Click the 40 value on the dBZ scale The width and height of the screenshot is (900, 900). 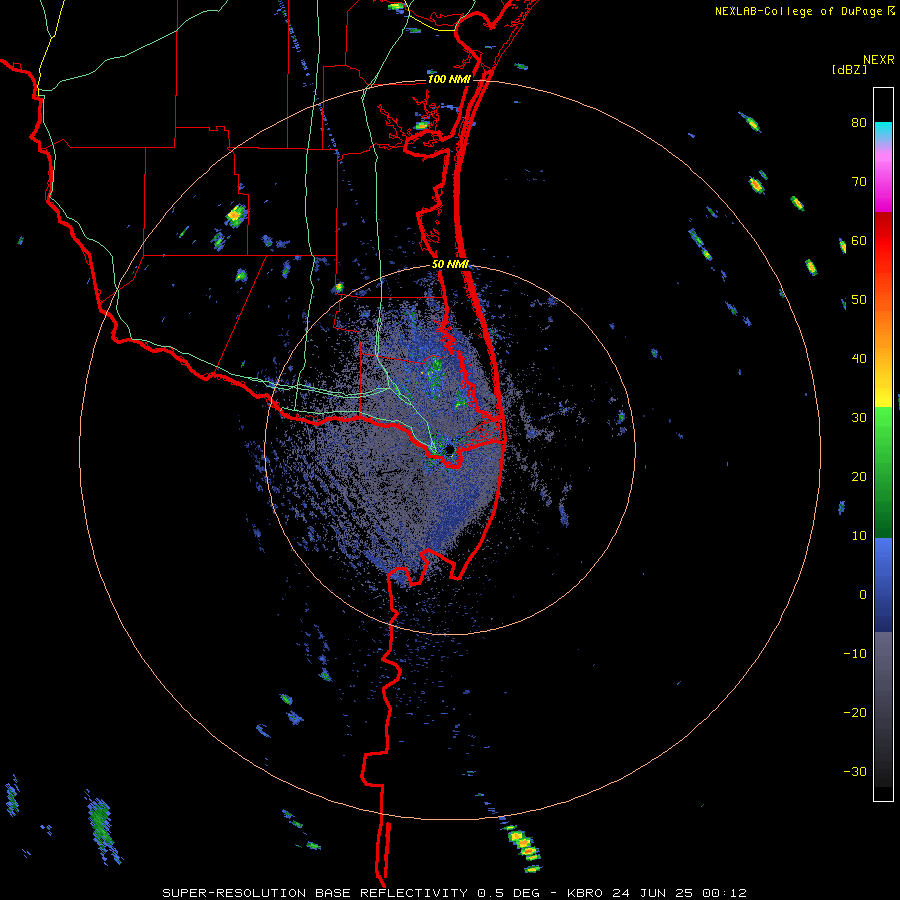click(x=859, y=358)
